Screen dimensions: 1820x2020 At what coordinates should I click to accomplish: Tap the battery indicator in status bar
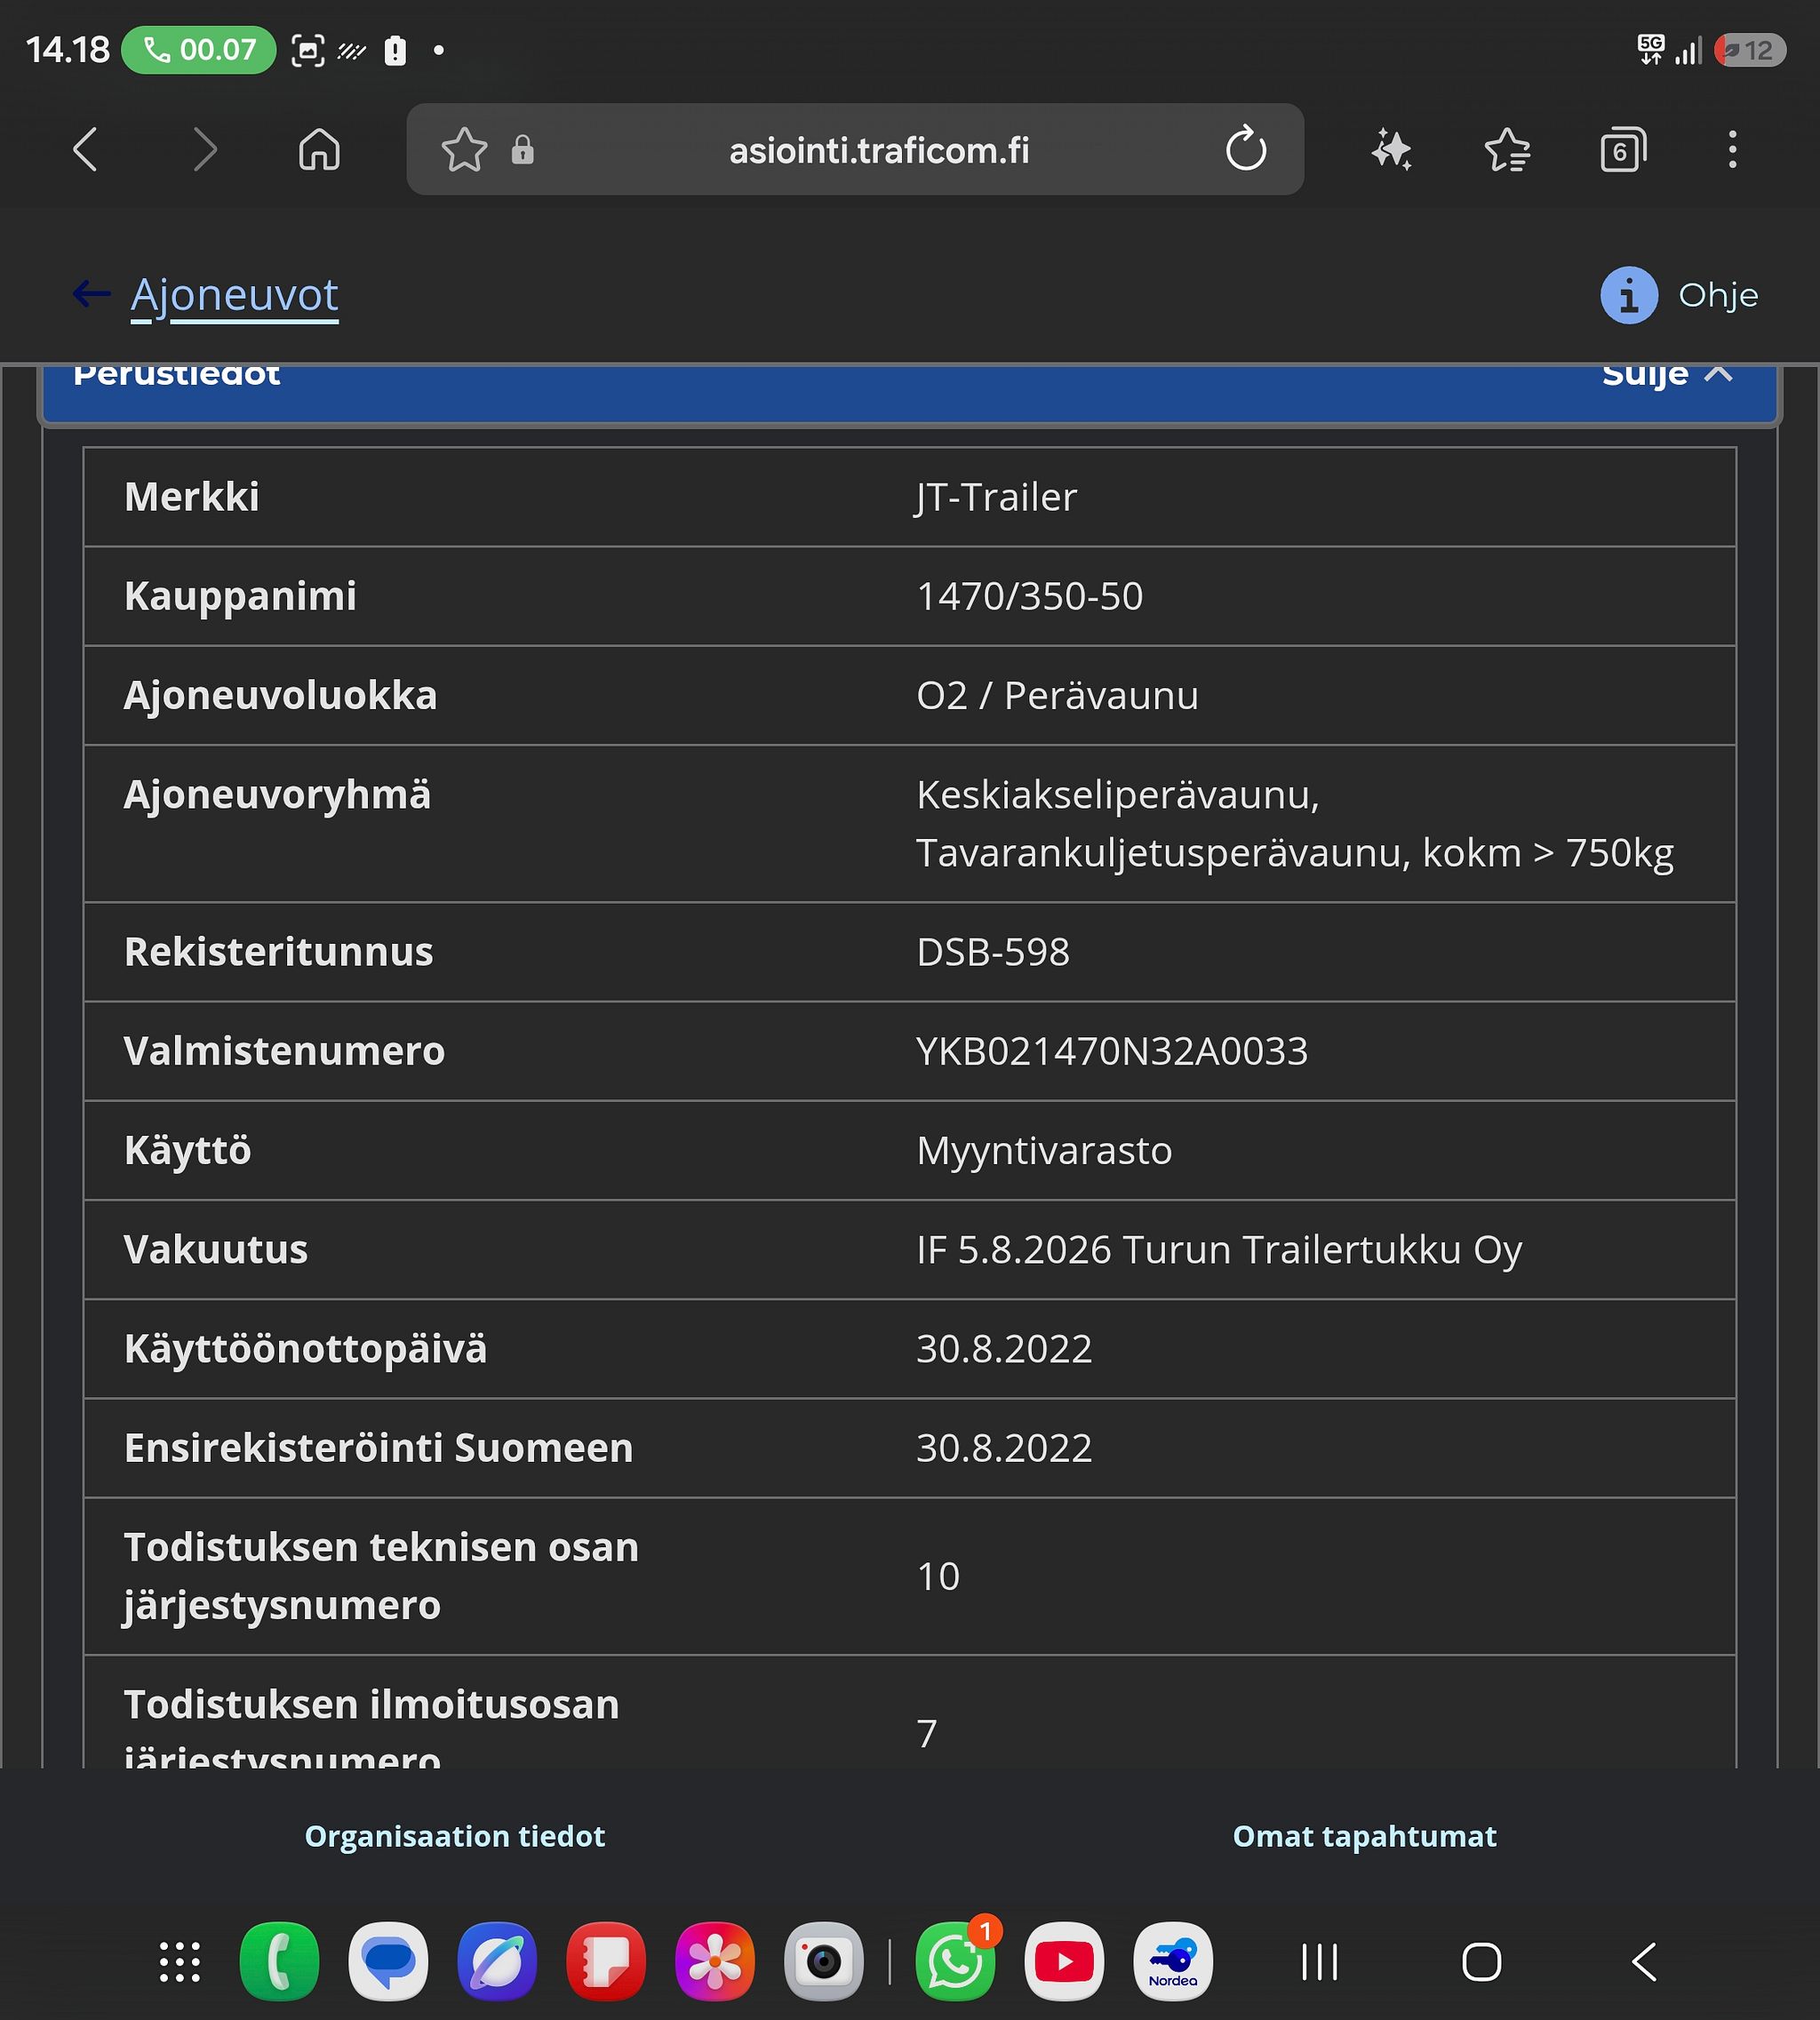coord(1750,50)
